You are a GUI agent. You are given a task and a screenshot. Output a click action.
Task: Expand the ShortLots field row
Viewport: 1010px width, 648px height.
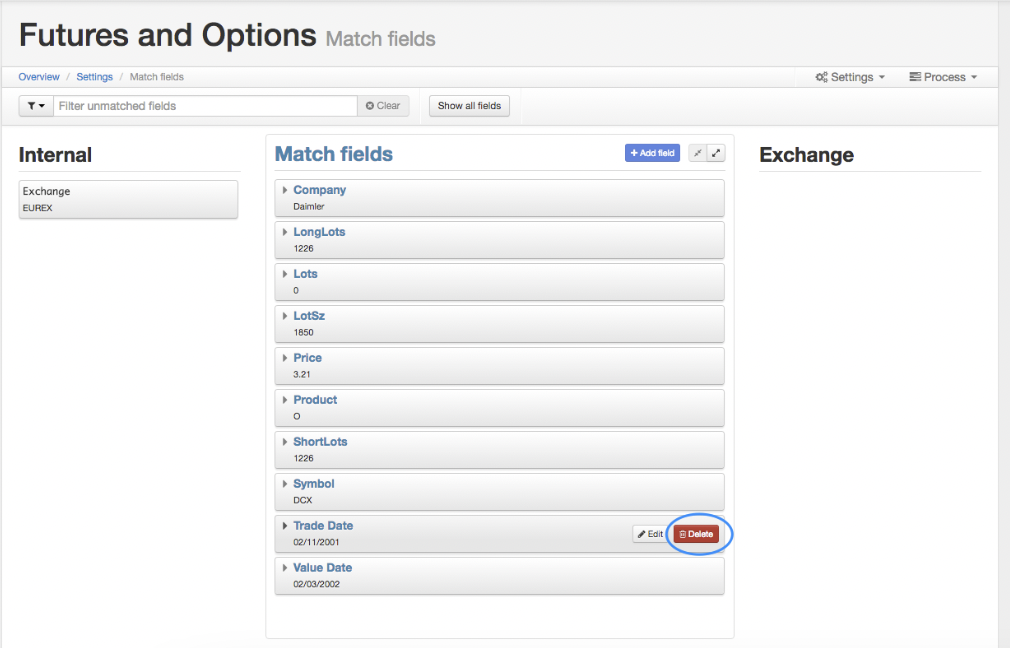click(x=499, y=450)
